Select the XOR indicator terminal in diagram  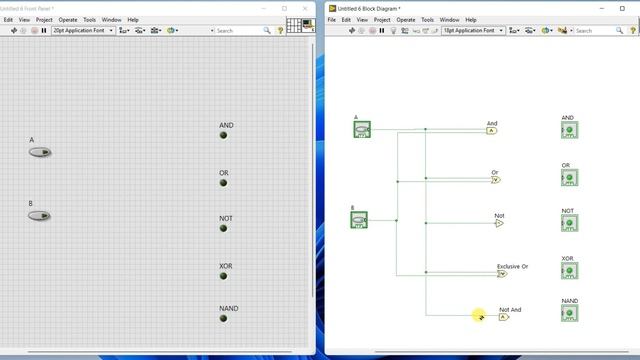pyautogui.click(x=570, y=271)
